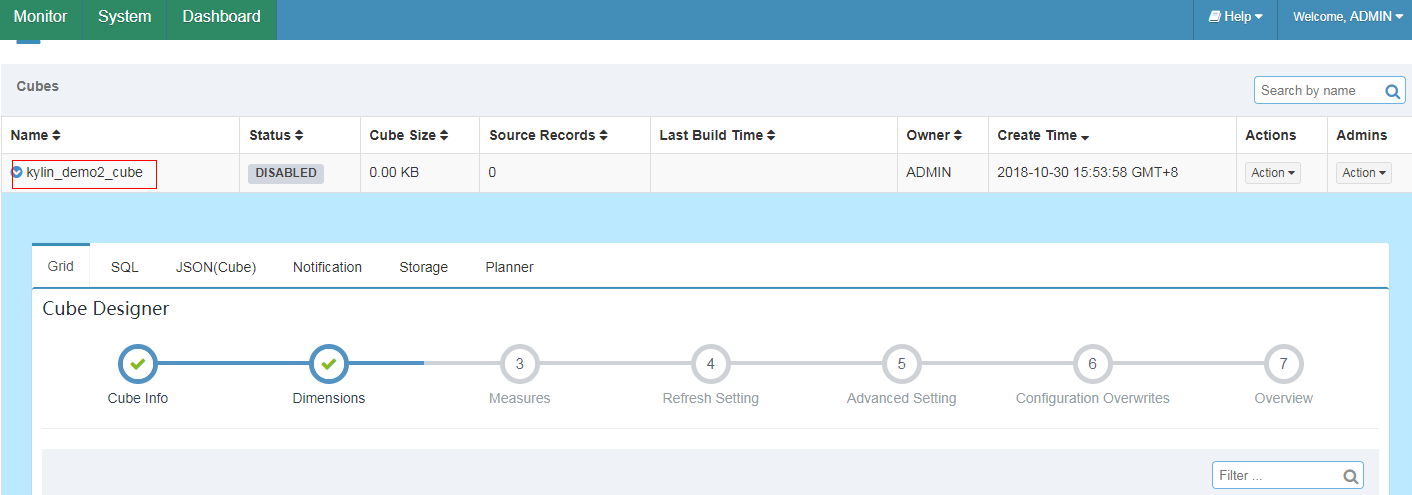Collapse the kylin_demo2_cube row arrow icon
This screenshot has width=1412, height=495.
coord(17,173)
